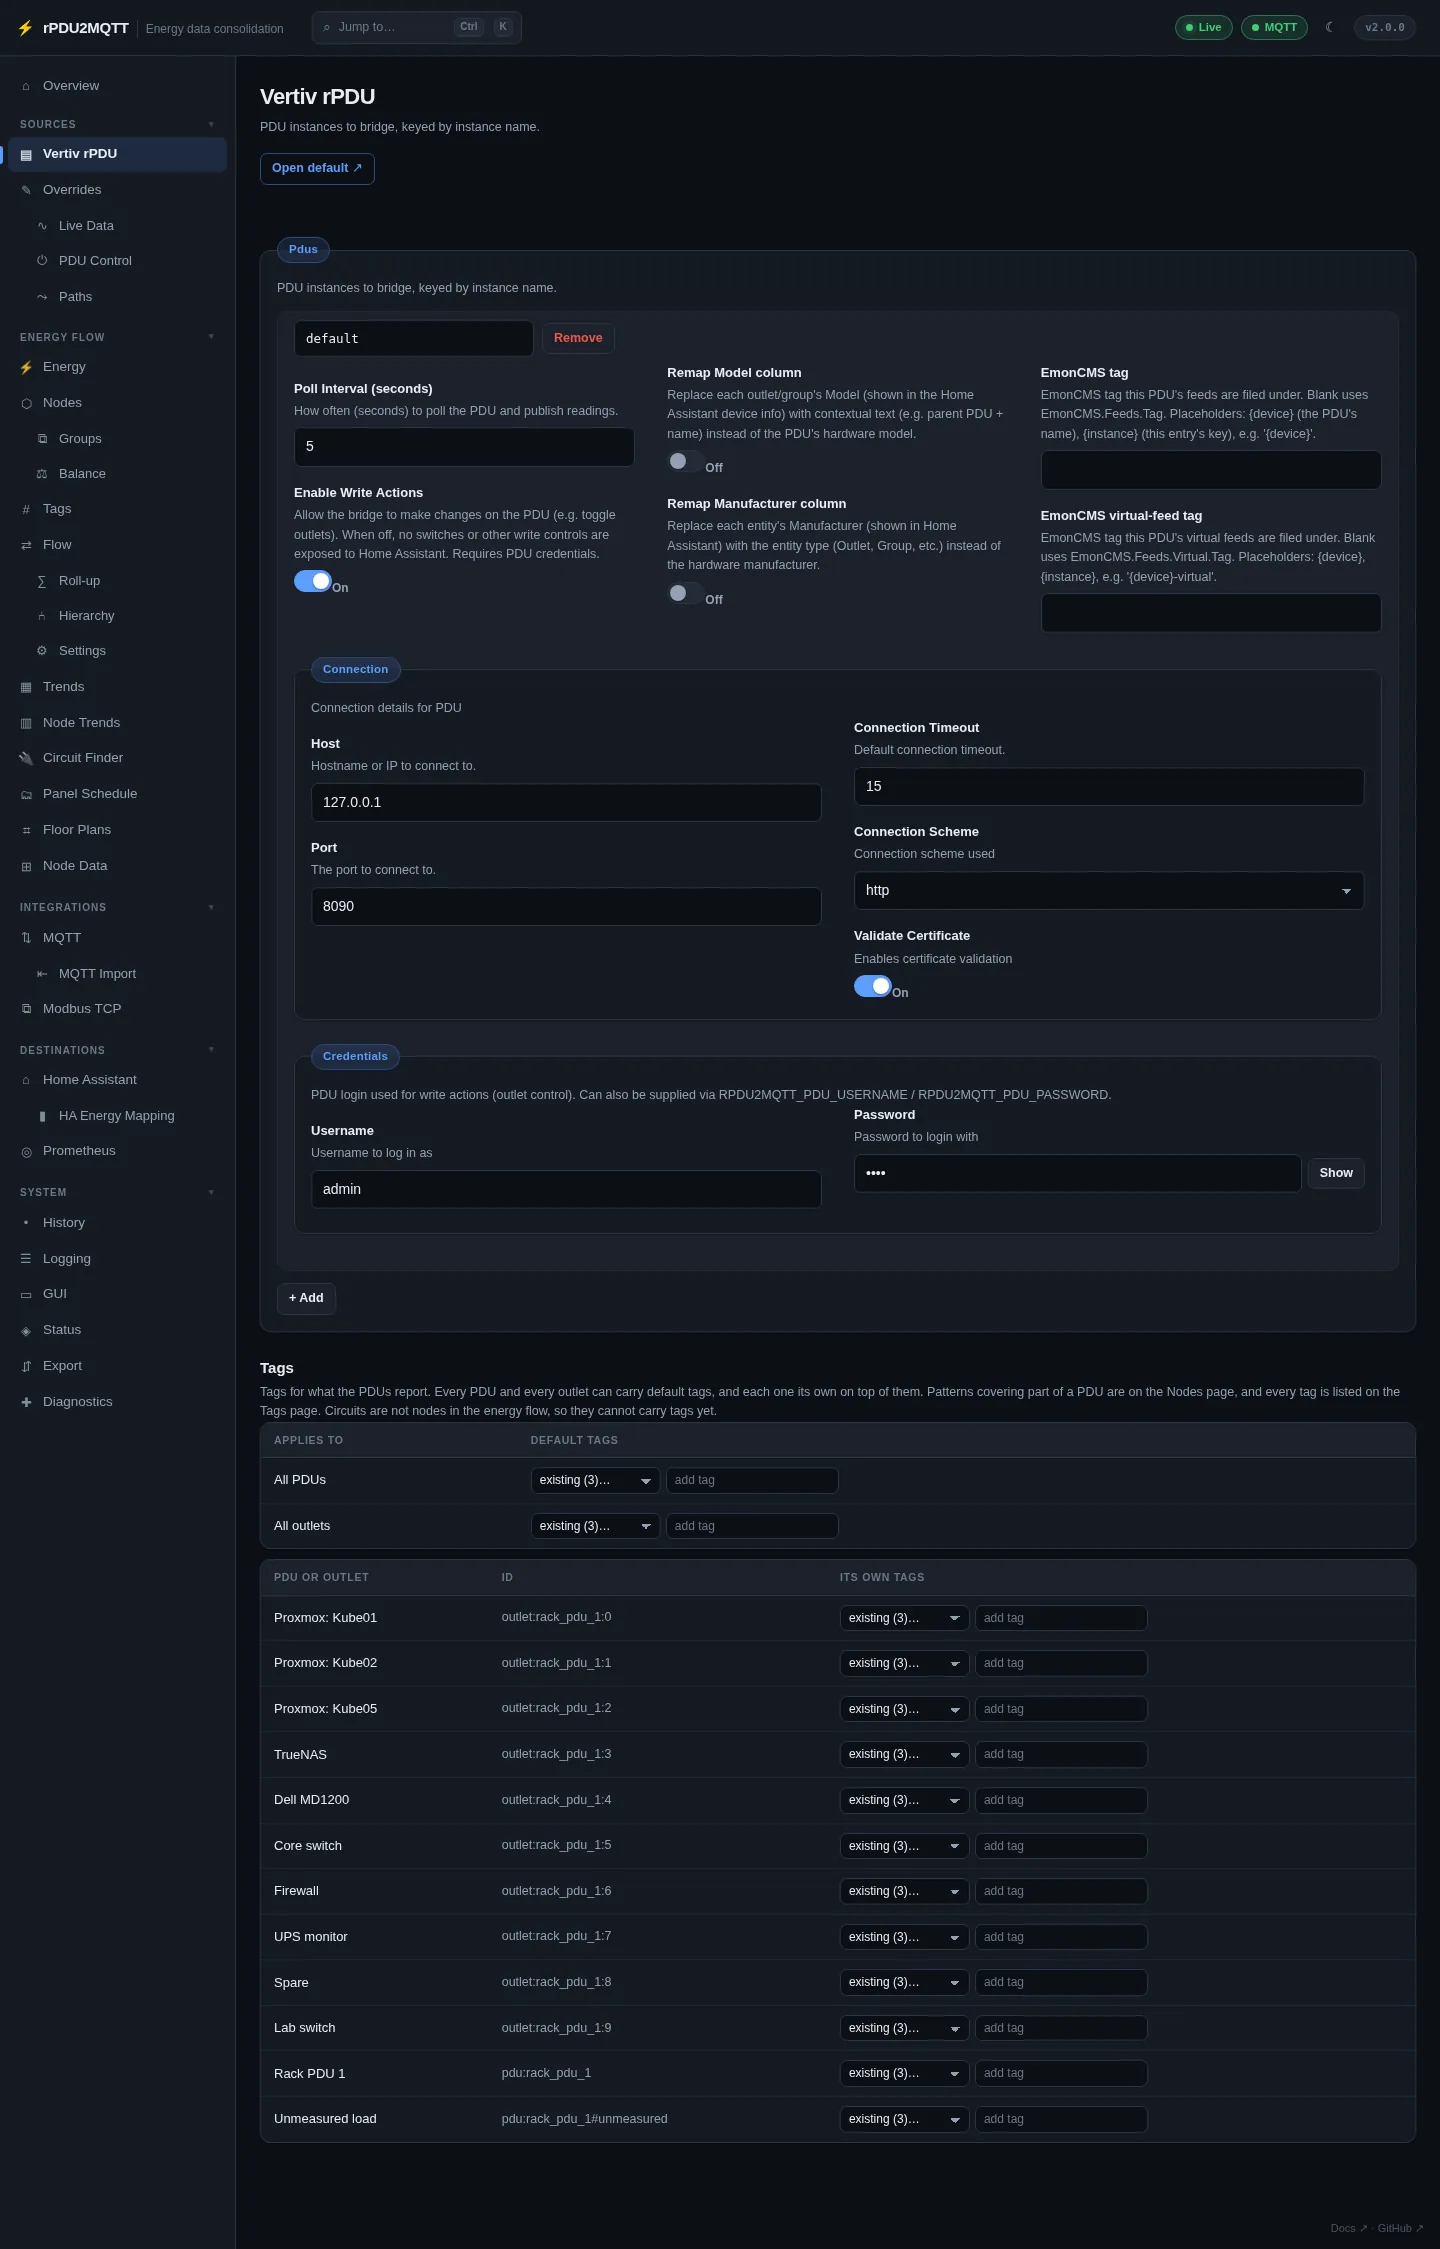Open existing tags dropdown for All PDUs
This screenshot has height=2249, width=1440.
(595, 1480)
